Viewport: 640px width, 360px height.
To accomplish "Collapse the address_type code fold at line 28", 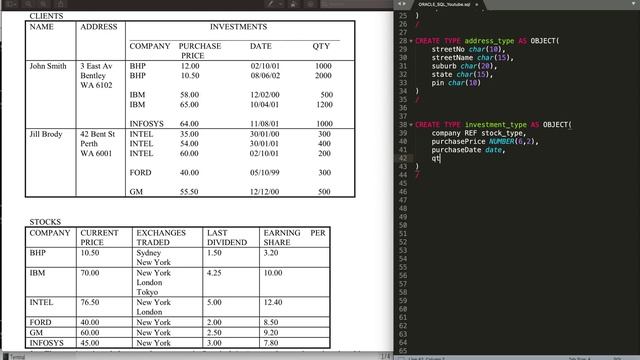I will 411,41.
